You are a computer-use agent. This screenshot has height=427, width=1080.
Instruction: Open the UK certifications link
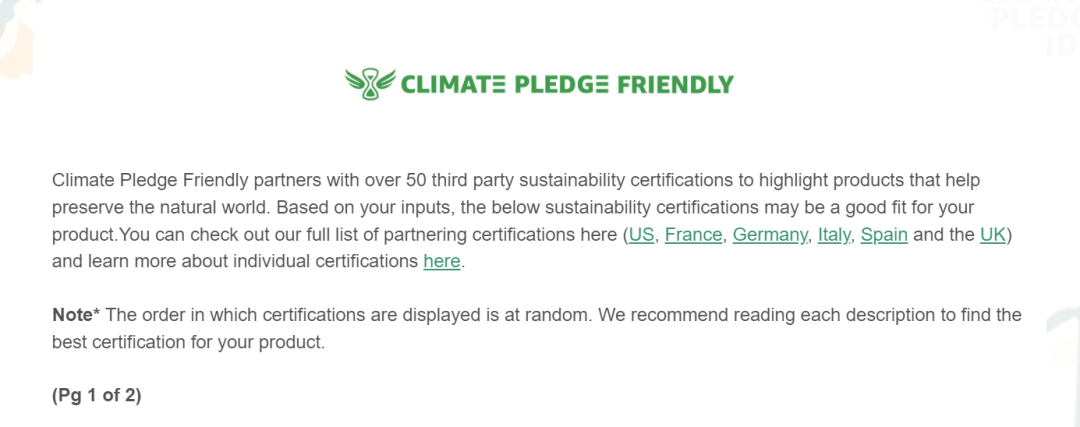(993, 235)
